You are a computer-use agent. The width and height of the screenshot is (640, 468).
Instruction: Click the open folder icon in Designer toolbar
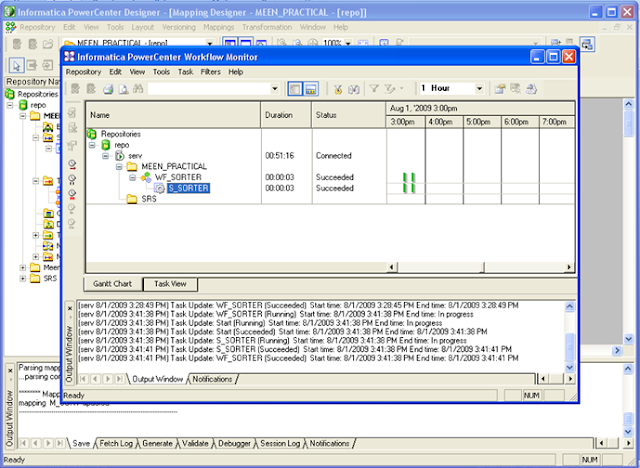[x=48, y=44]
